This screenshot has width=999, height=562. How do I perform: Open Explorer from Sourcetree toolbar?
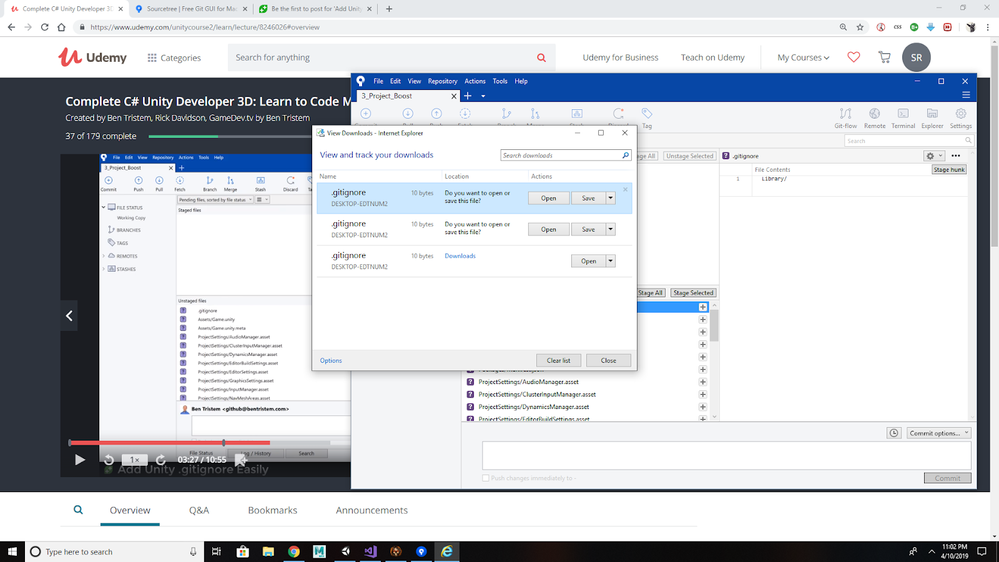pyautogui.click(x=932, y=118)
